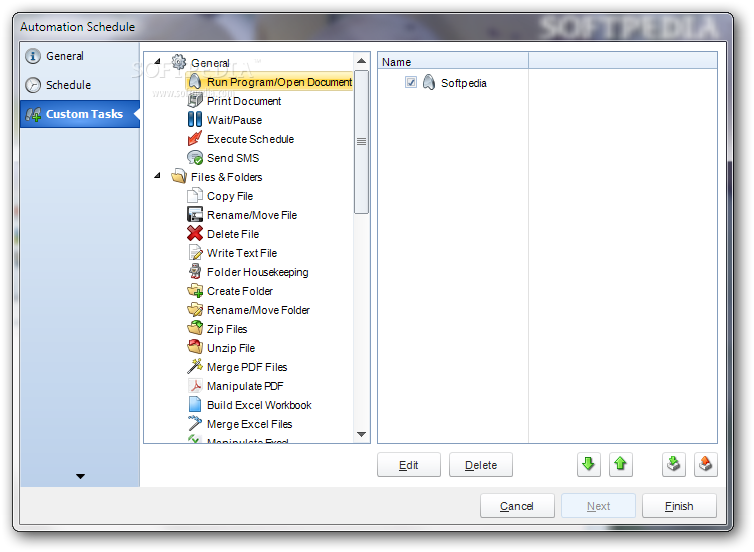Click the Zip Files icon
The image size is (754, 552).
coord(195,328)
